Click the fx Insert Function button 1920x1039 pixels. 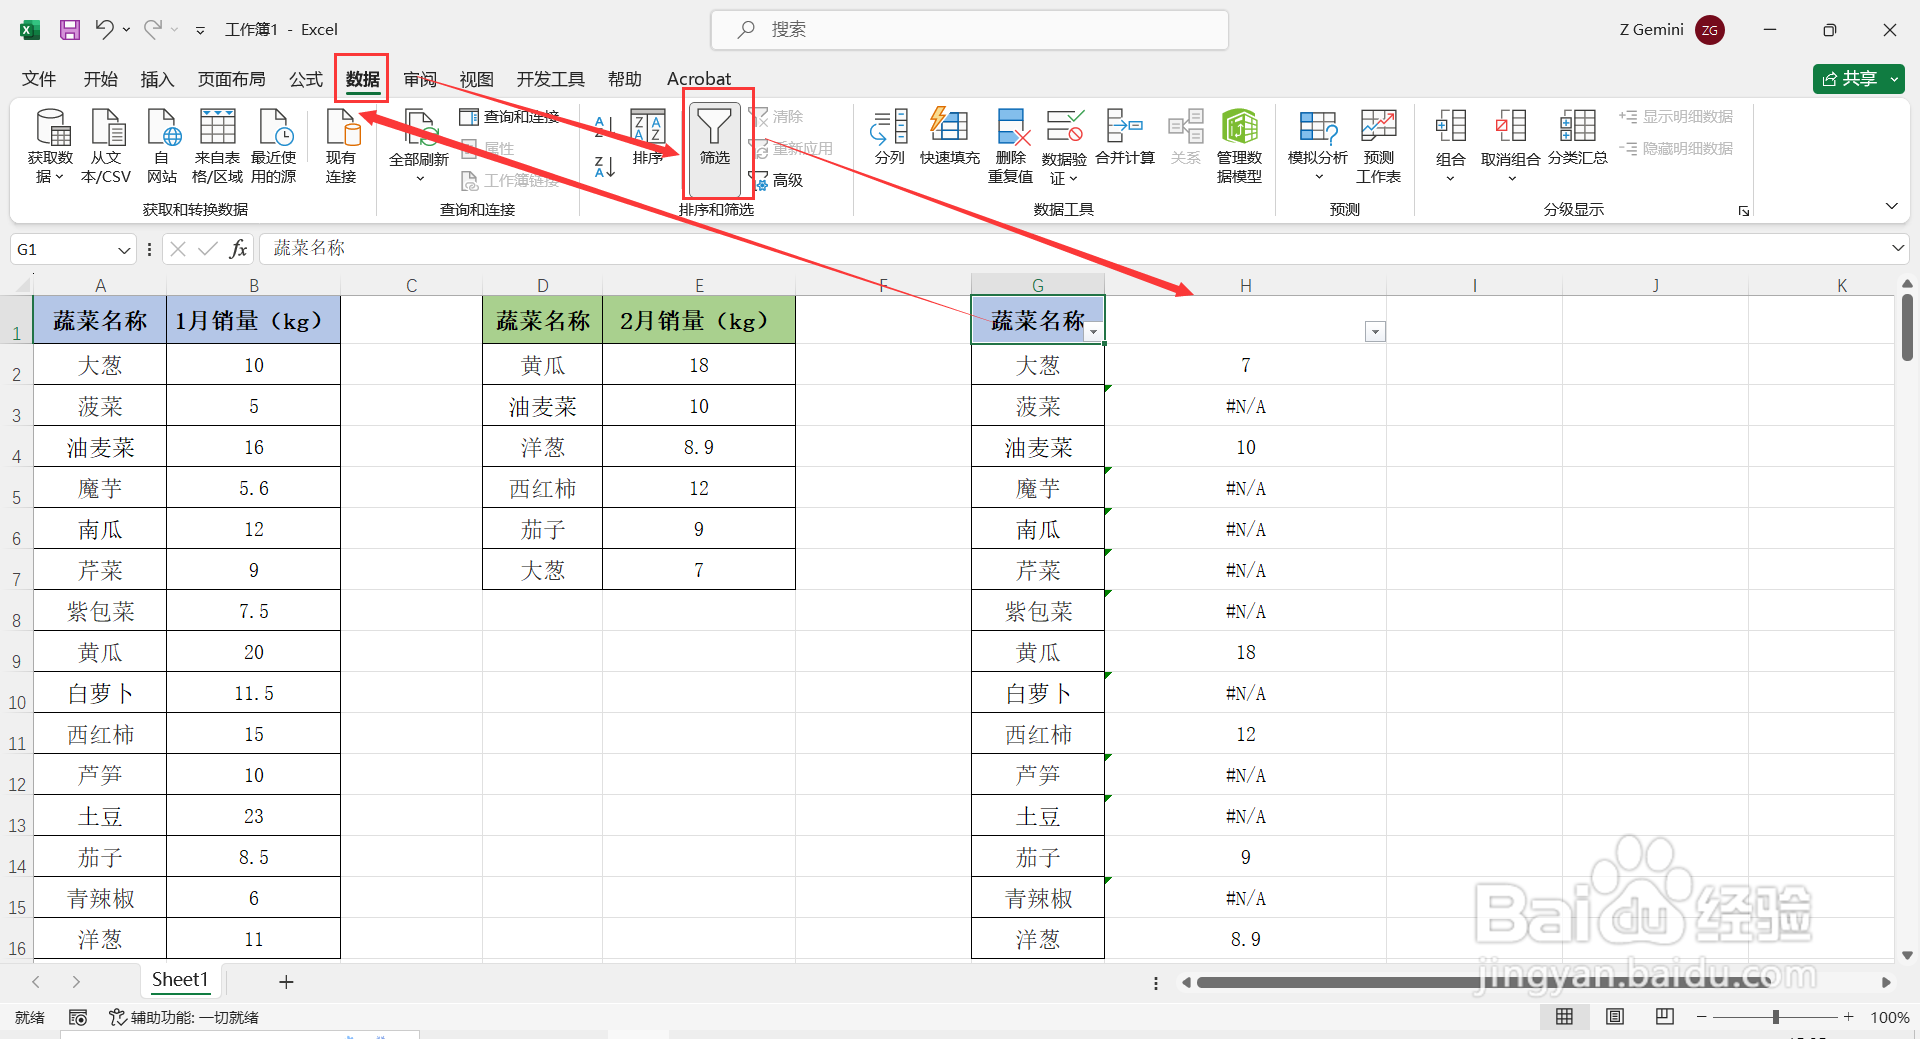[x=238, y=248]
